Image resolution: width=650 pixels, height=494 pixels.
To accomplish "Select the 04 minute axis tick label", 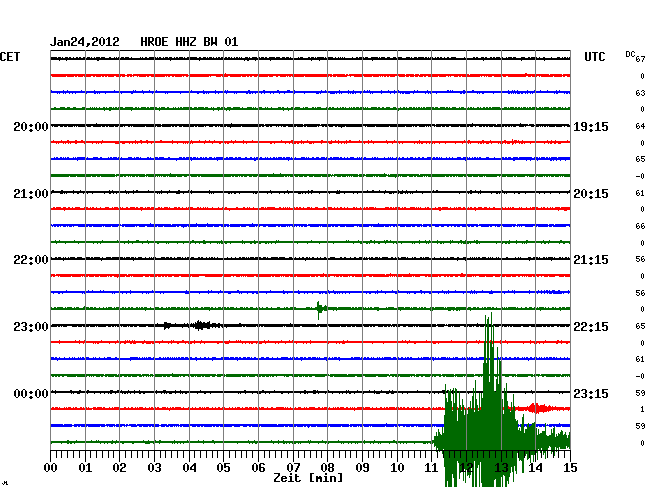I will [189, 467].
